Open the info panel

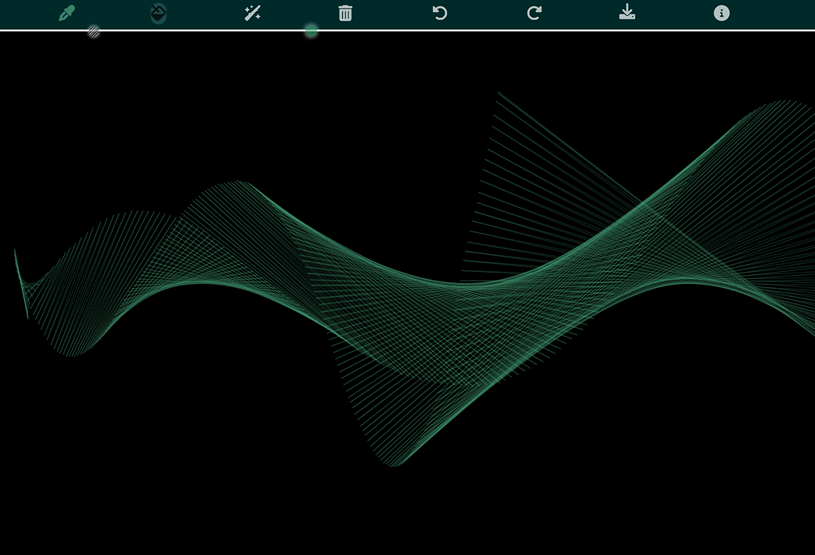[x=721, y=13]
